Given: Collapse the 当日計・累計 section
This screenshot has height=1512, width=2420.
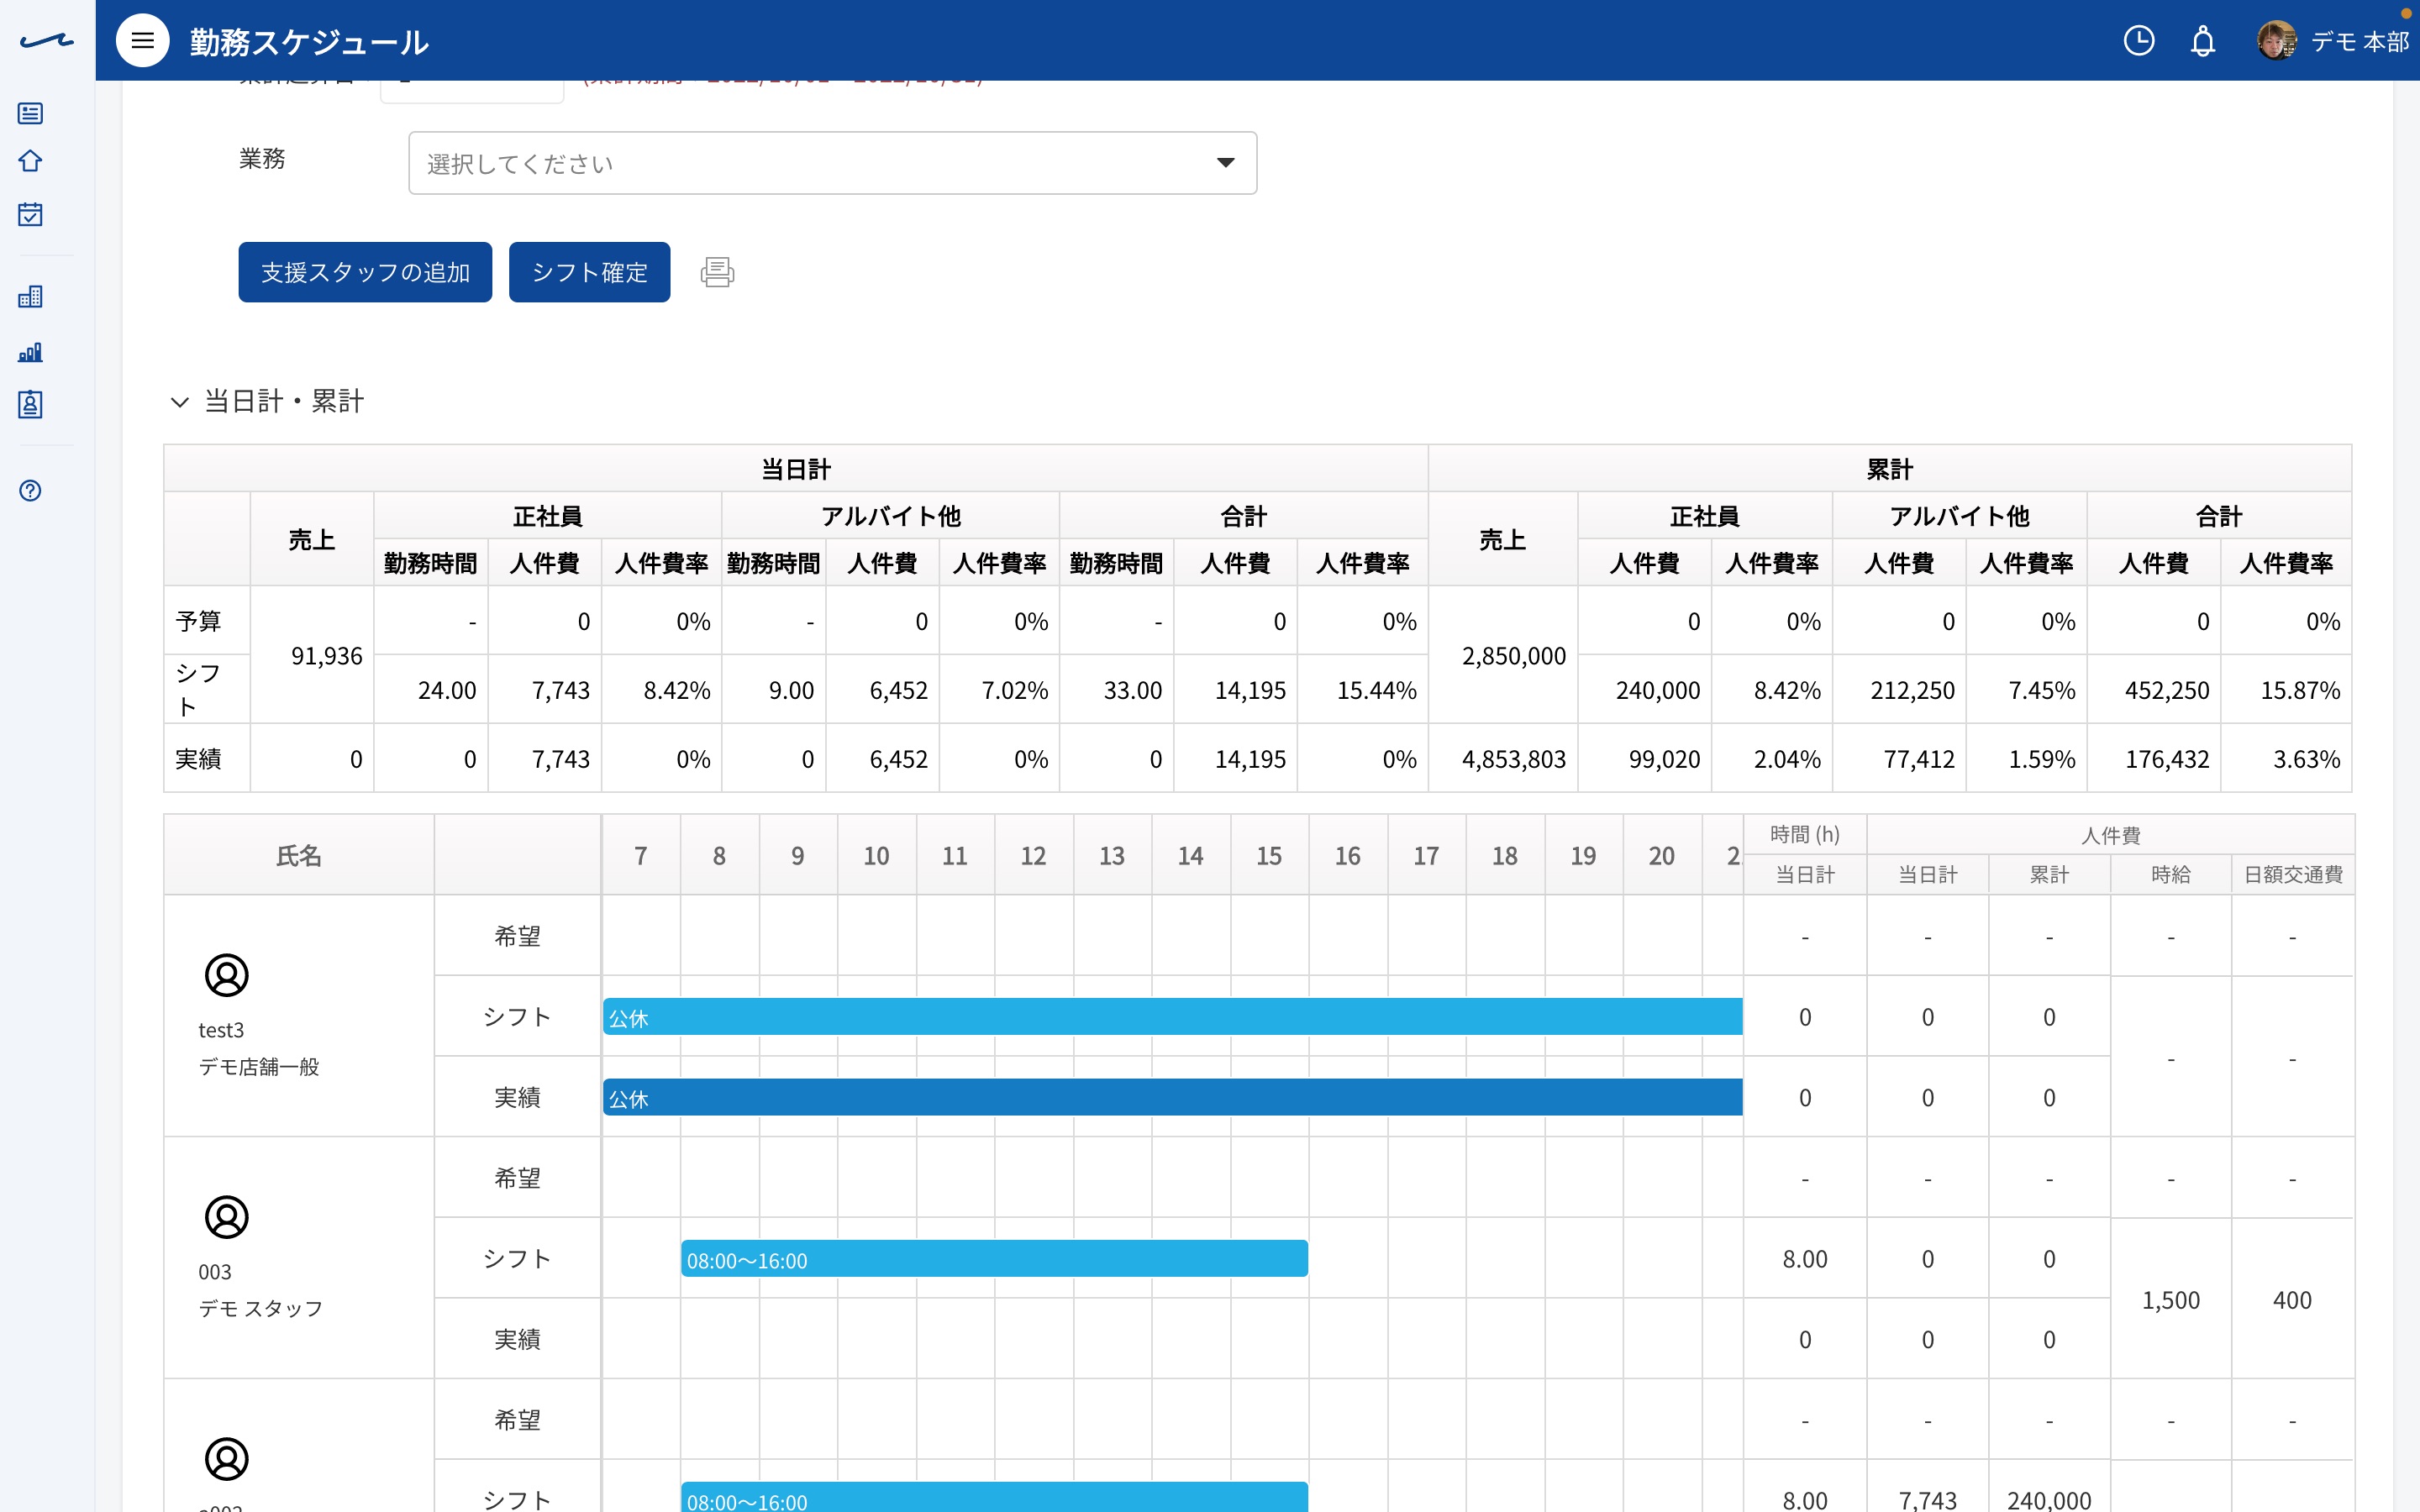Looking at the screenshot, I should tap(180, 402).
